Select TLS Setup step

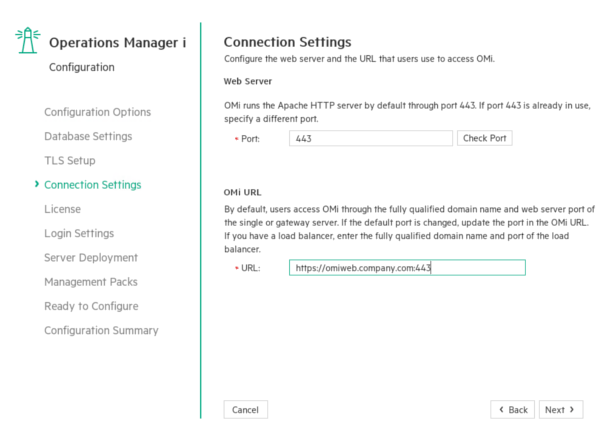(70, 160)
